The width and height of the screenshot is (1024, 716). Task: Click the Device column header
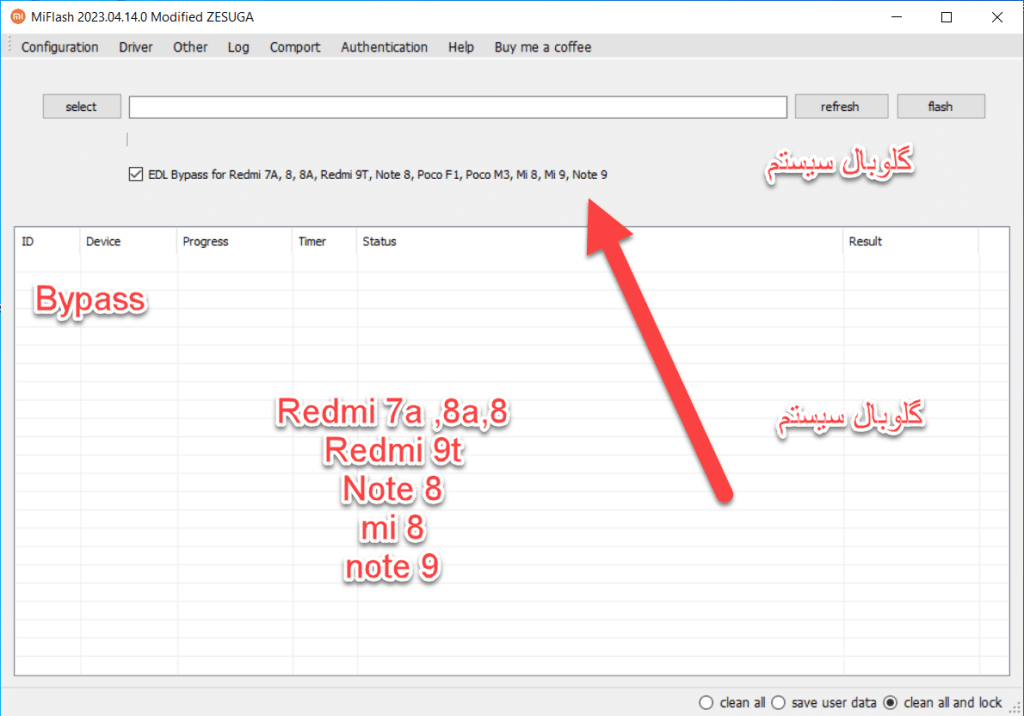click(129, 242)
